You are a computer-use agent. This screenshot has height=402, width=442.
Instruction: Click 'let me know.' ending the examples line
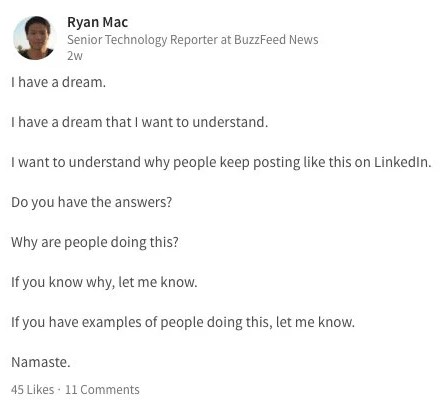click(315, 322)
